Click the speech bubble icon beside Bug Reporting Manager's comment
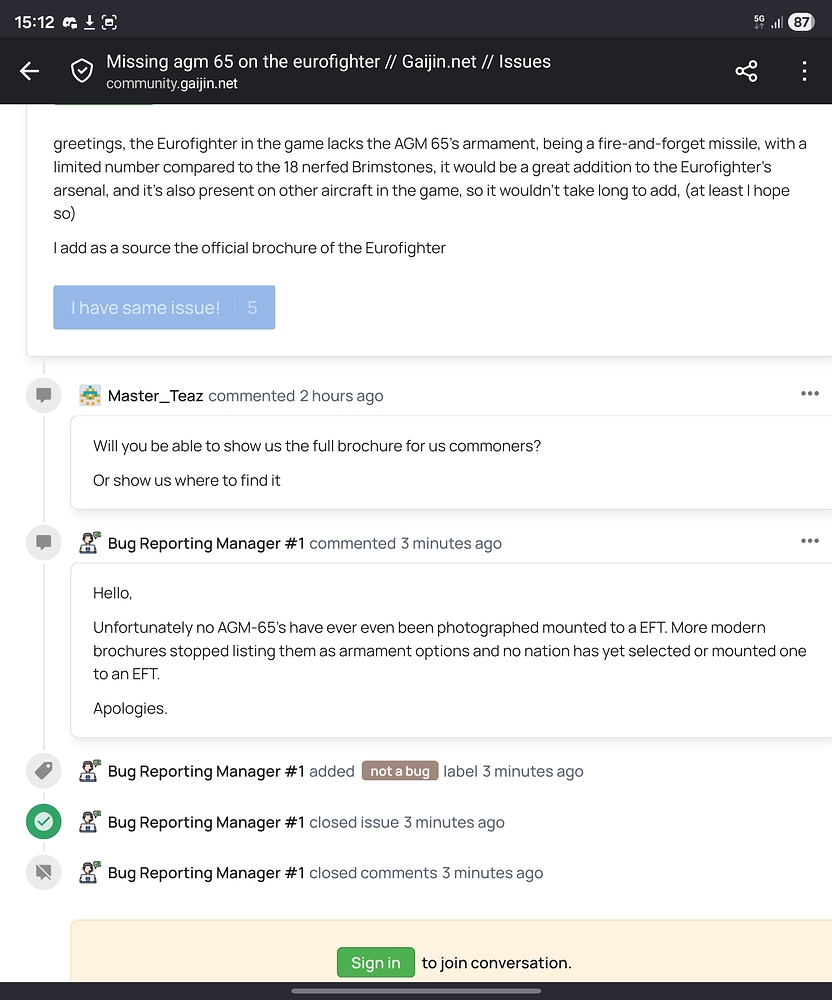The image size is (832, 1000). point(43,542)
